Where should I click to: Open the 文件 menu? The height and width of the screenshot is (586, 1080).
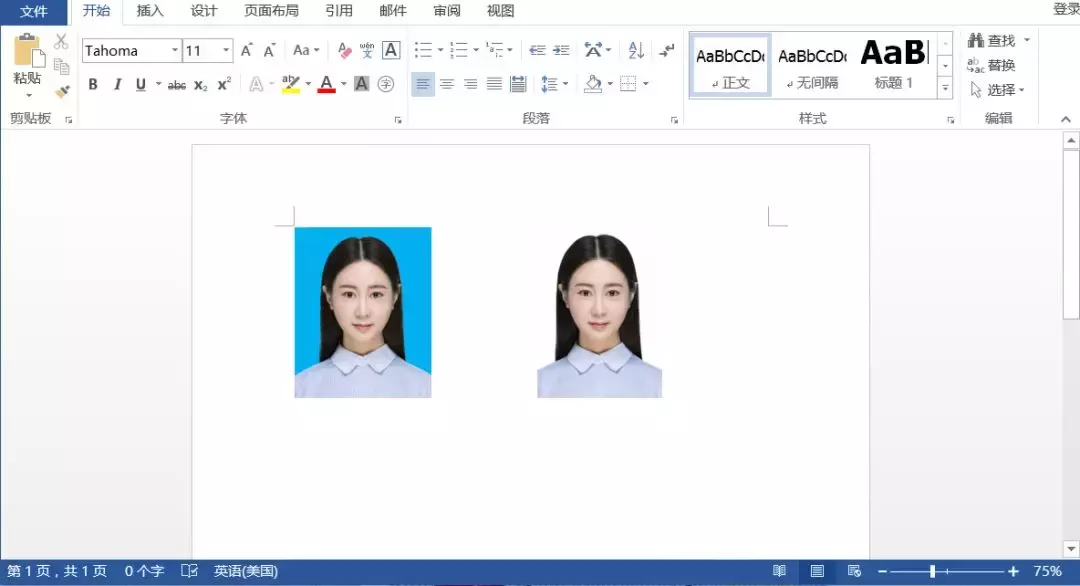click(x=33, y=12)
